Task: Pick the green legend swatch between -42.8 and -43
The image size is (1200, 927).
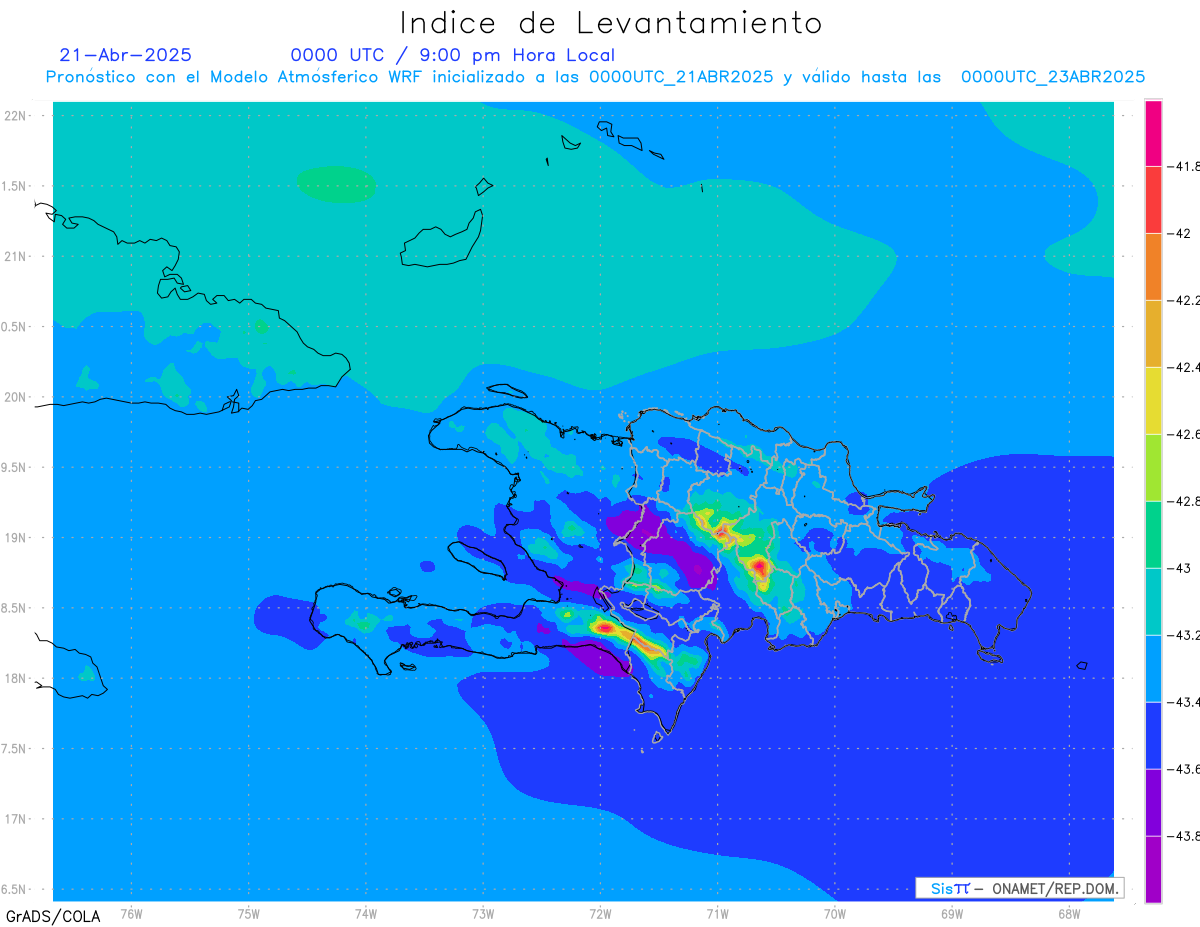Action: (x=1153, y=535)
